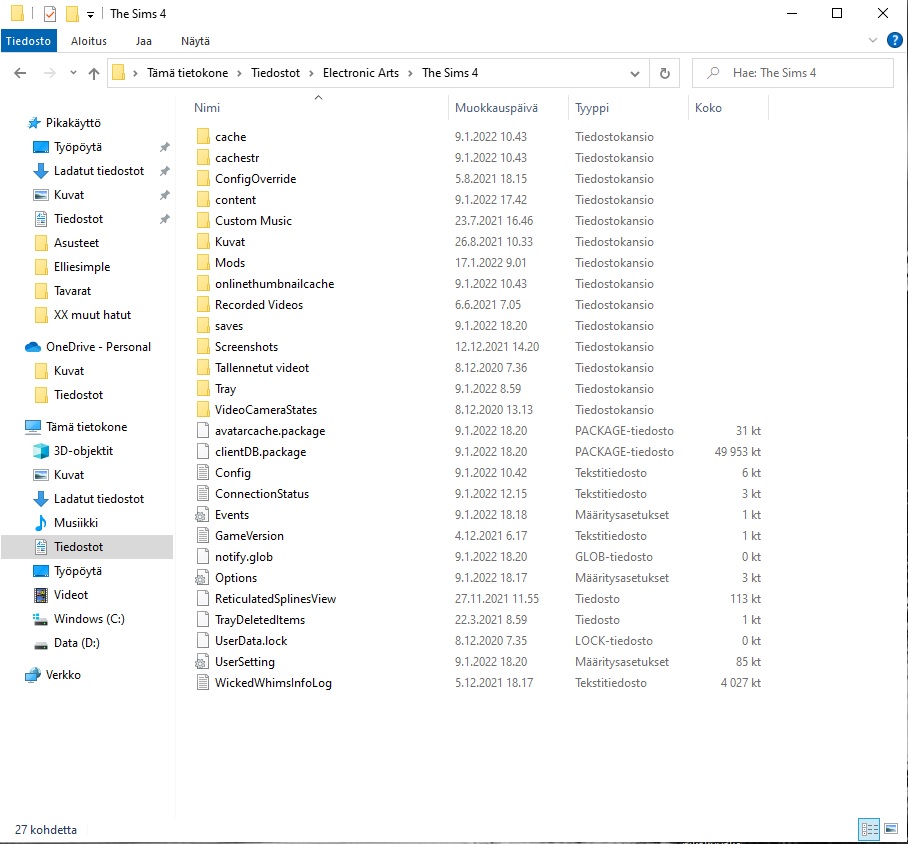Open the Tiedosto menu tab

tap(28, 41)
